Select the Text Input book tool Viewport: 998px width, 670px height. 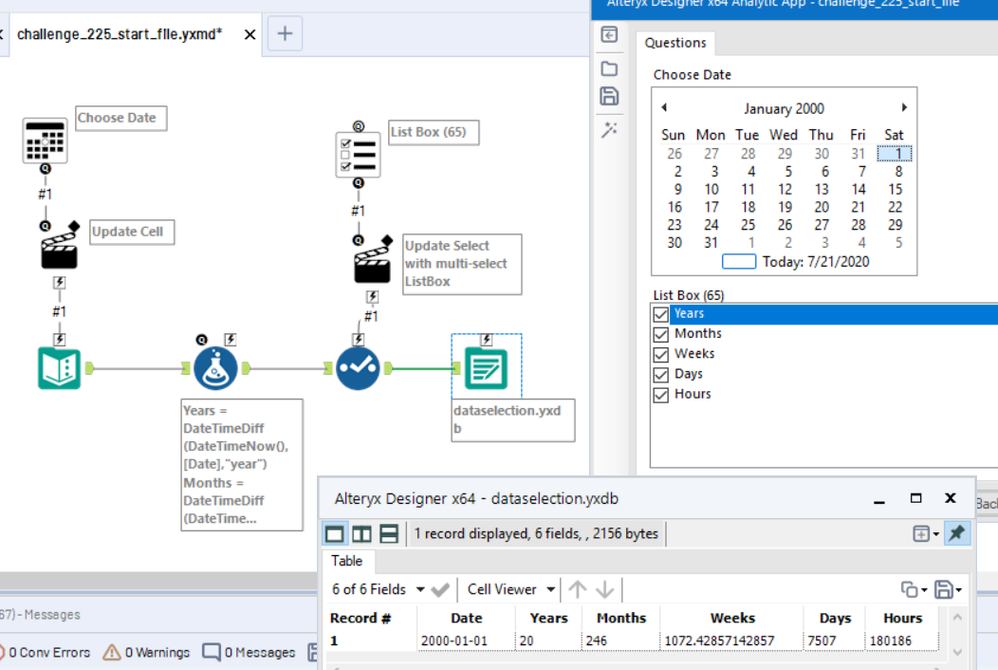tap(59, 368)
